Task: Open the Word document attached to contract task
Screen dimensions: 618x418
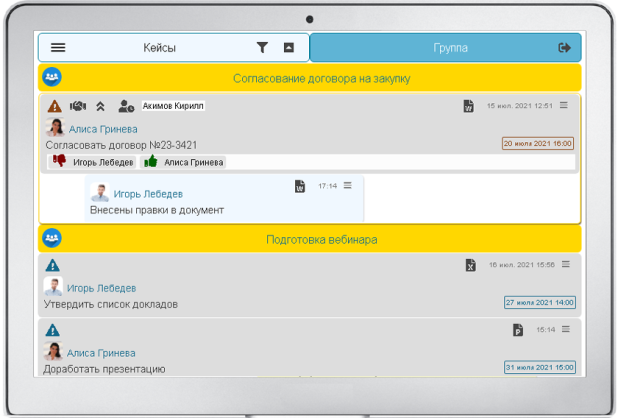Action: click(x=468, y=106)
